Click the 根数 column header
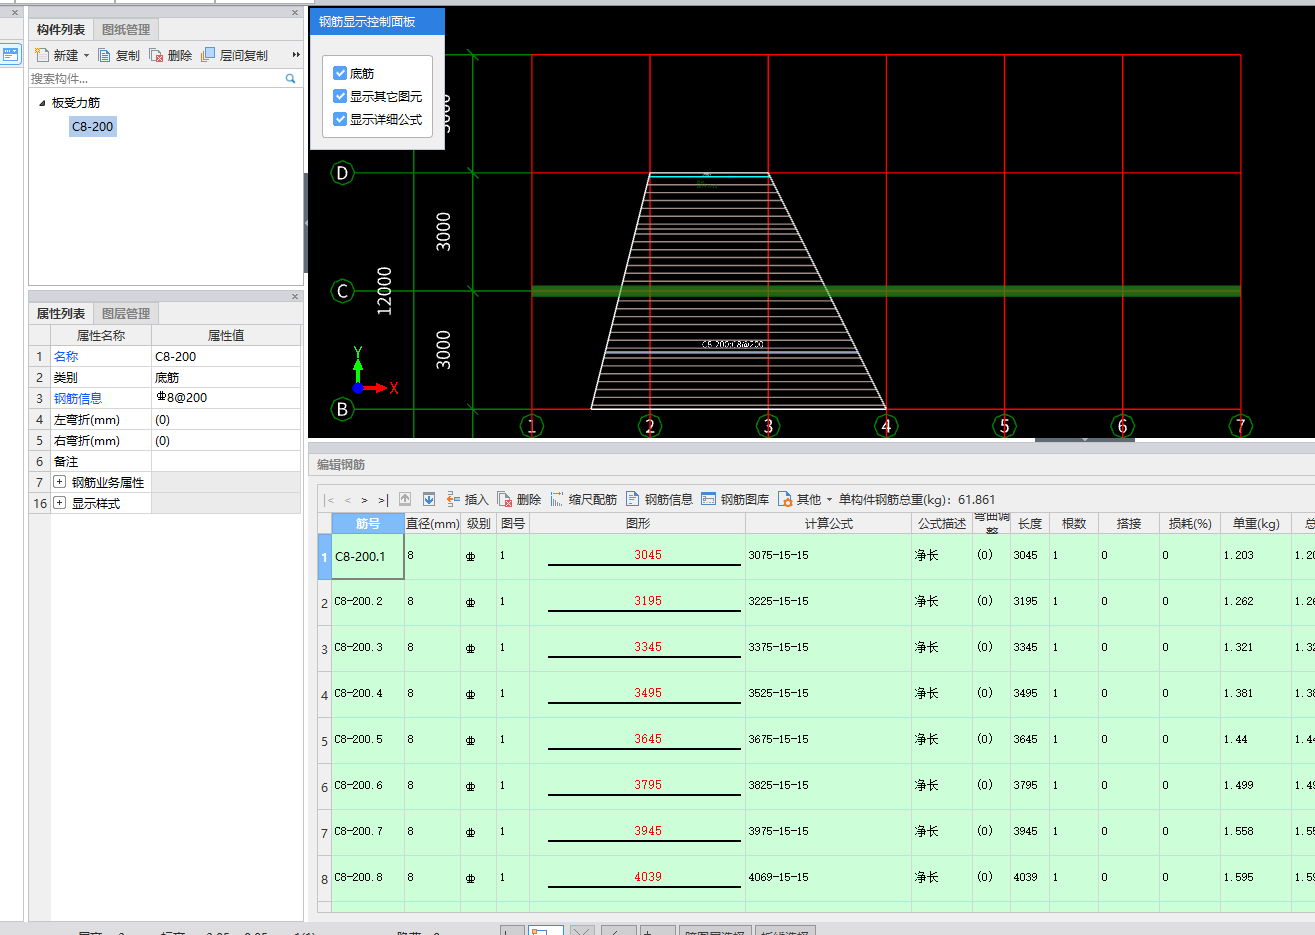Image resolution: width=1315 pixels, height=935 pixels. point(1074,524)
